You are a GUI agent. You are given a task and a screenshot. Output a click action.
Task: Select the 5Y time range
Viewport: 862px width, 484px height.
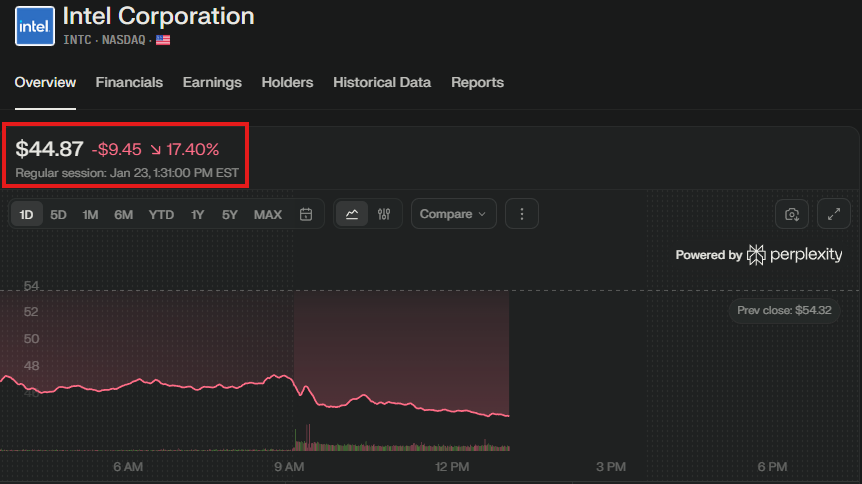(x=230, y=214)
